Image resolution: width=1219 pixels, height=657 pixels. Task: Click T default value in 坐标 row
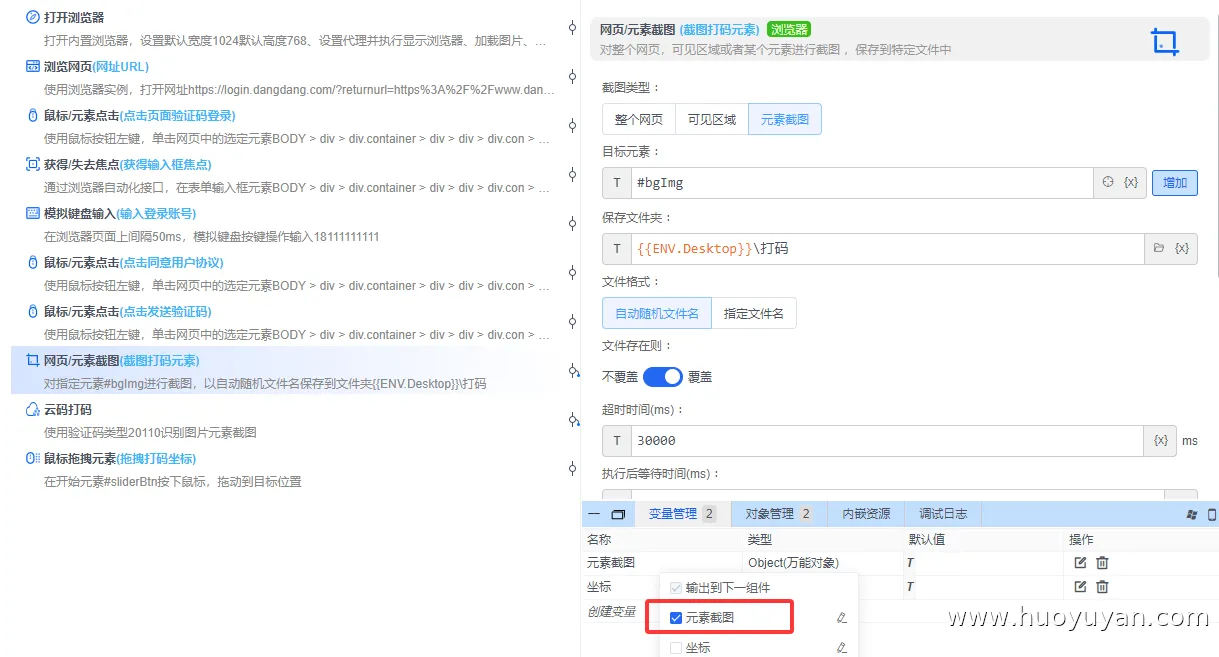pyautogui.click(x=910, y=587)
